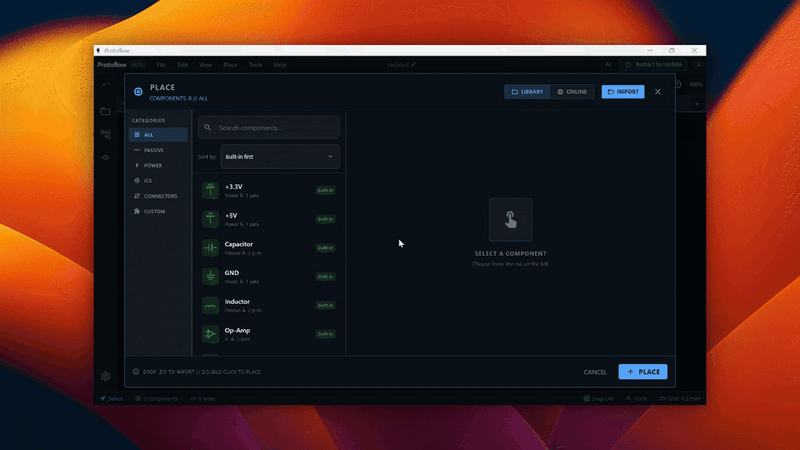Click the CANCEL button
Image resolution: width=800 pixels, height=450 pixels.
(595, 372)
